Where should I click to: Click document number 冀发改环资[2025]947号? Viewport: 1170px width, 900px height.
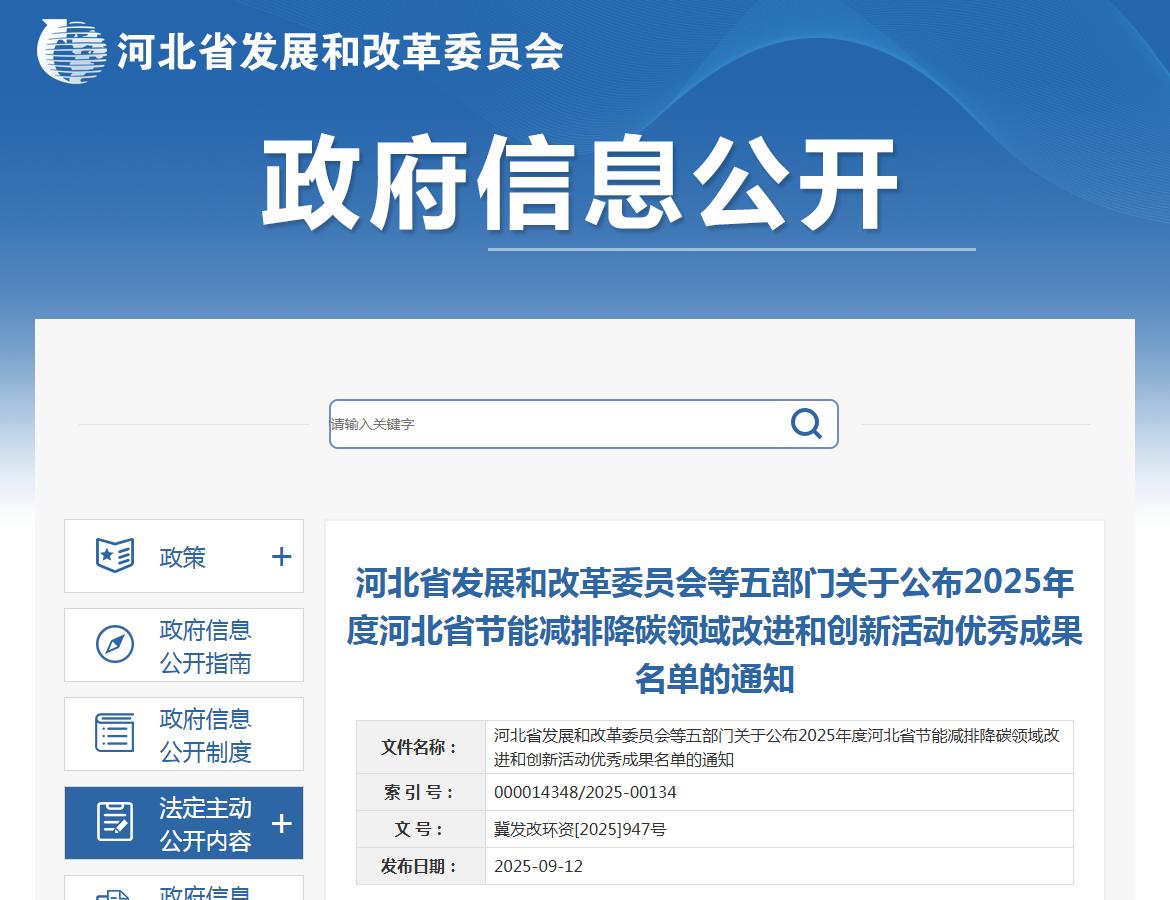580,829
